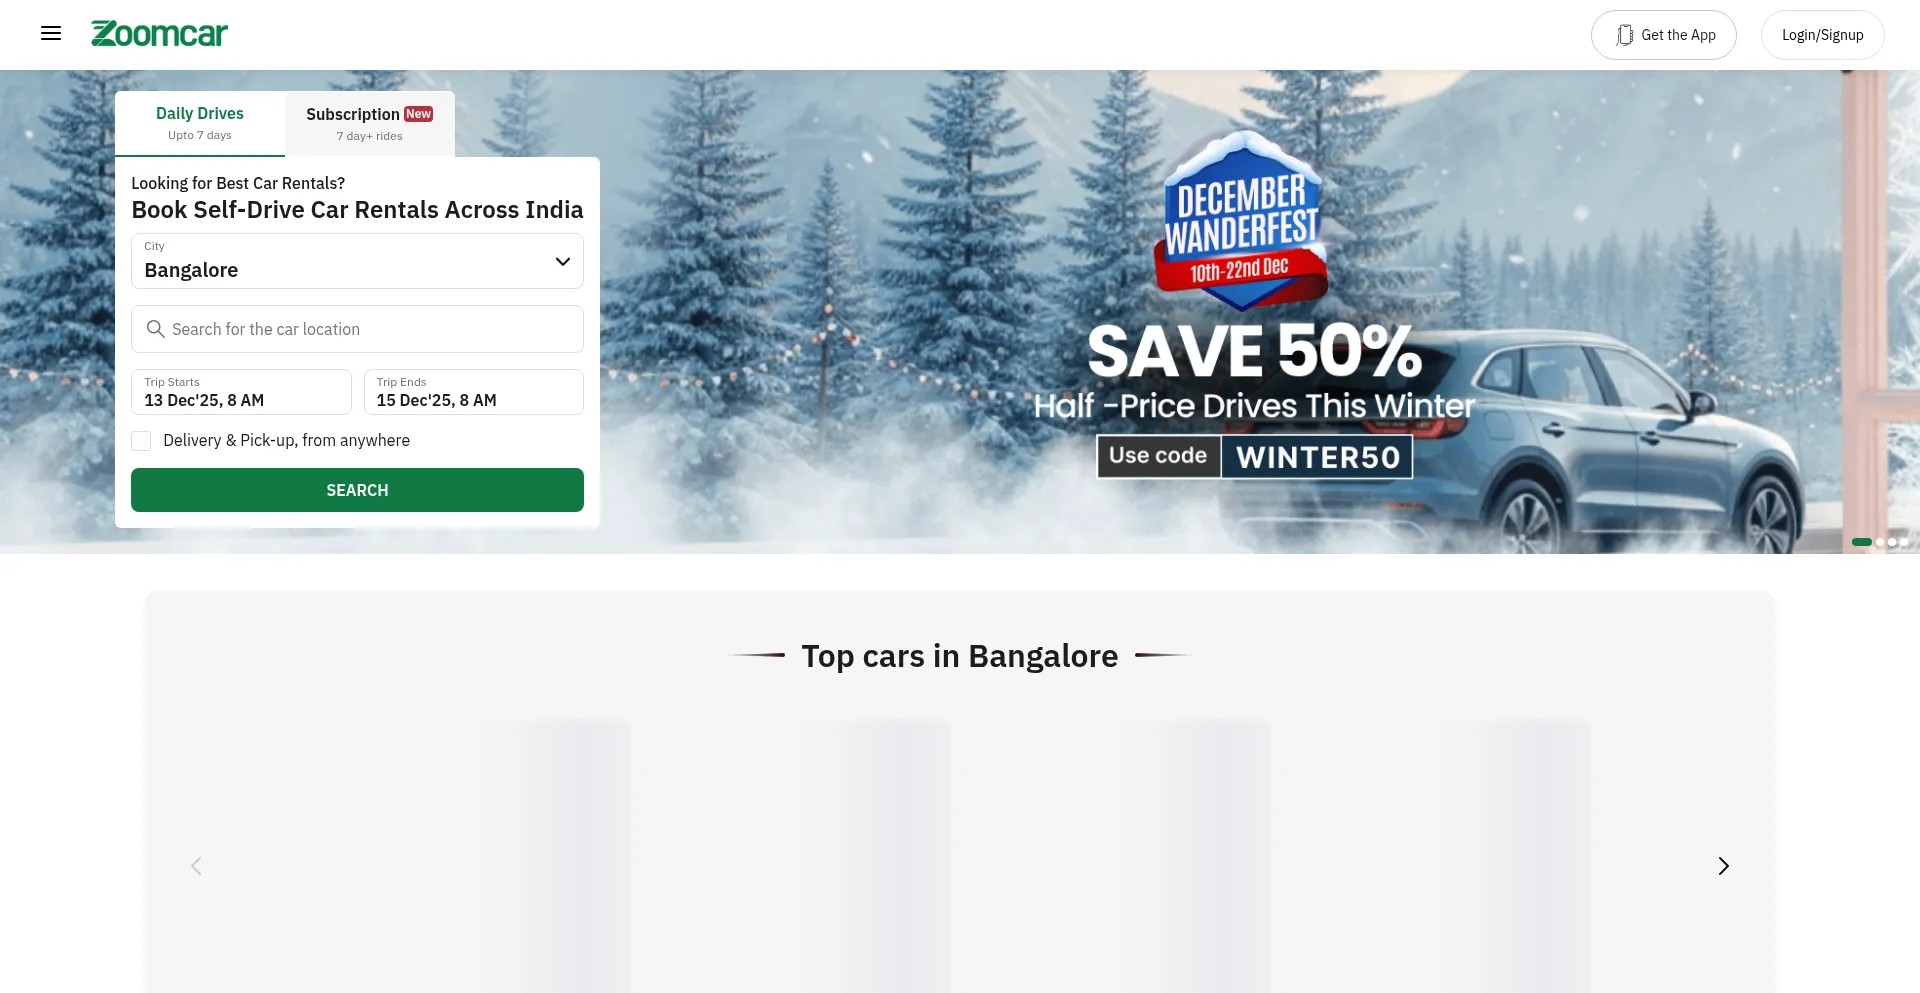Viewport: 1920px width, 993px height.
Task: Select the second banner carousel dot
Action: [x=1880, y=542]
